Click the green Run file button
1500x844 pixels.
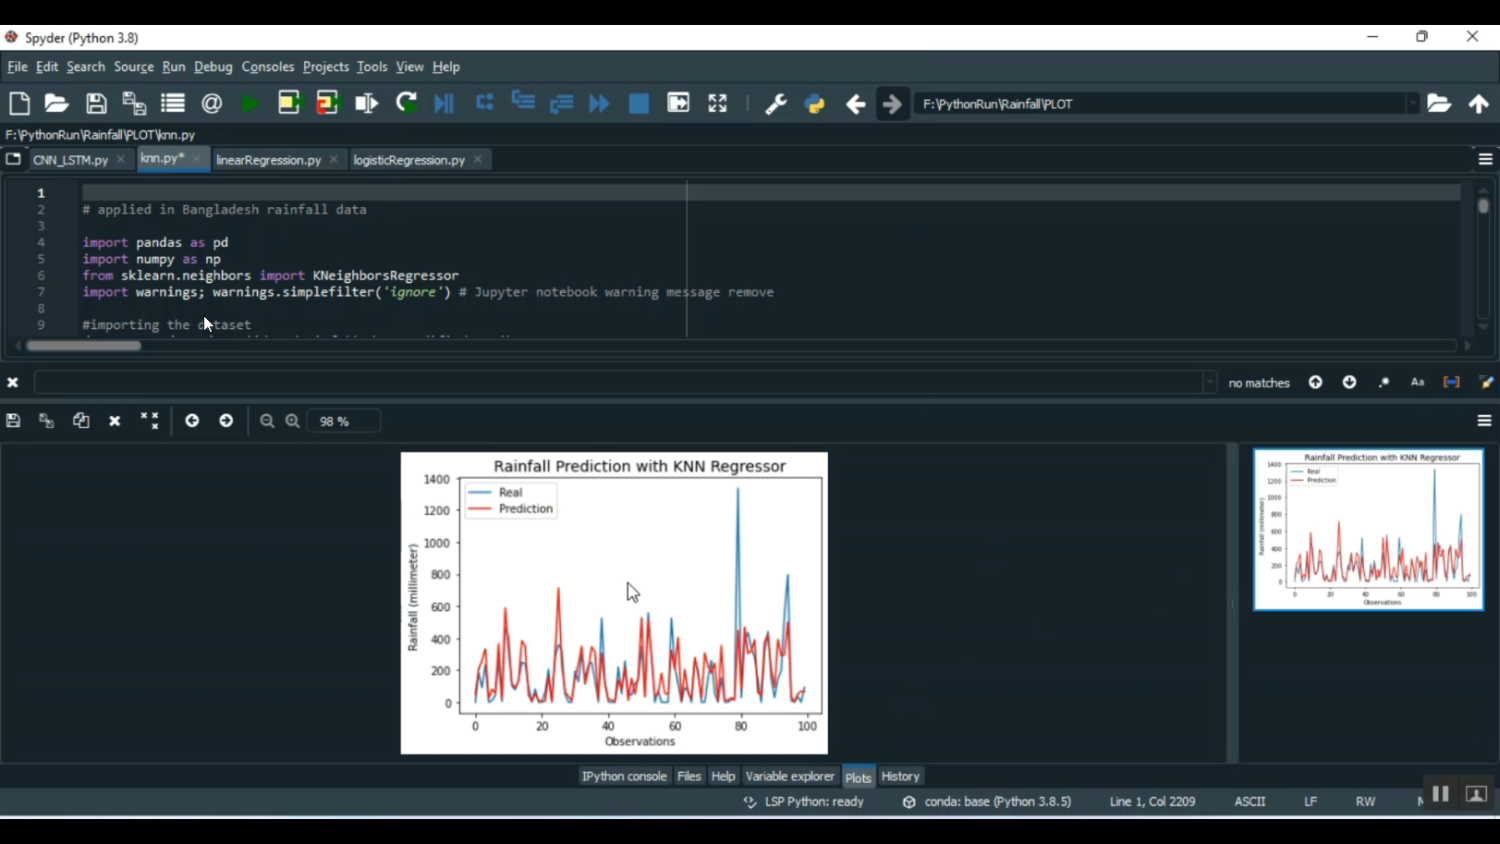[x=250, y=104]
